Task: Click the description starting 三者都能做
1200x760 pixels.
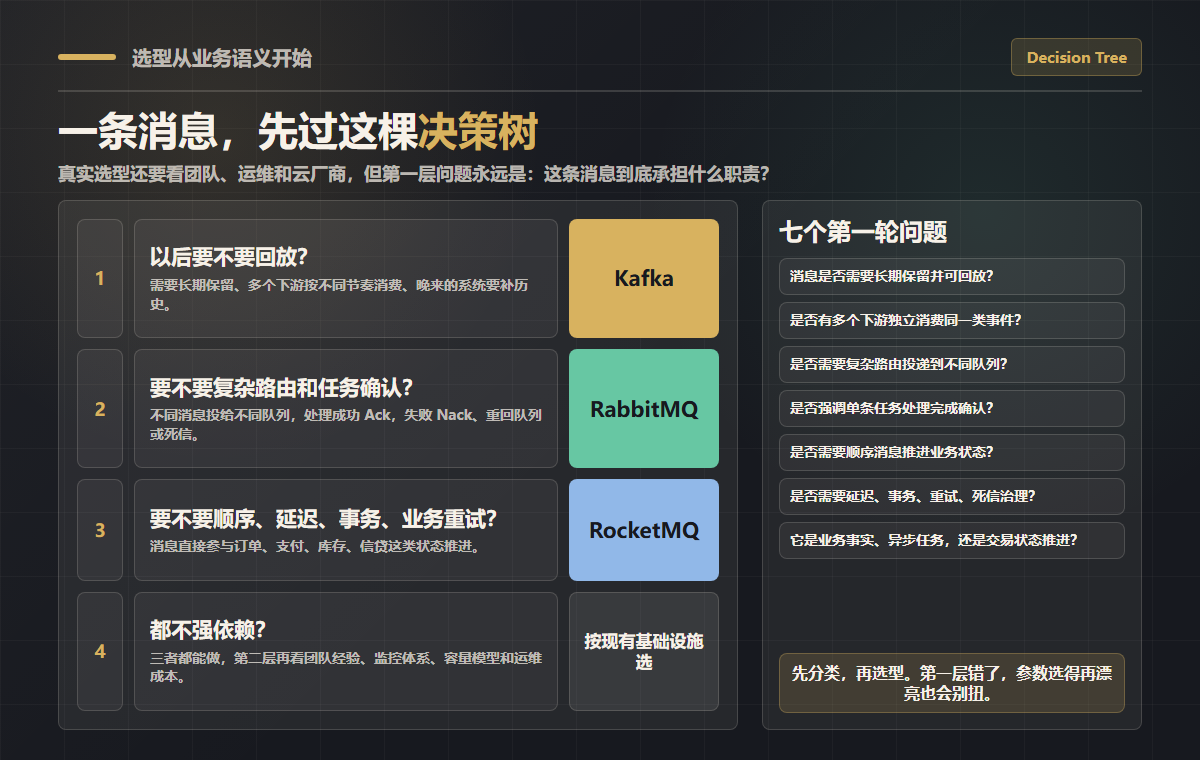Action: pyautogui.click(x=346, y=667)
